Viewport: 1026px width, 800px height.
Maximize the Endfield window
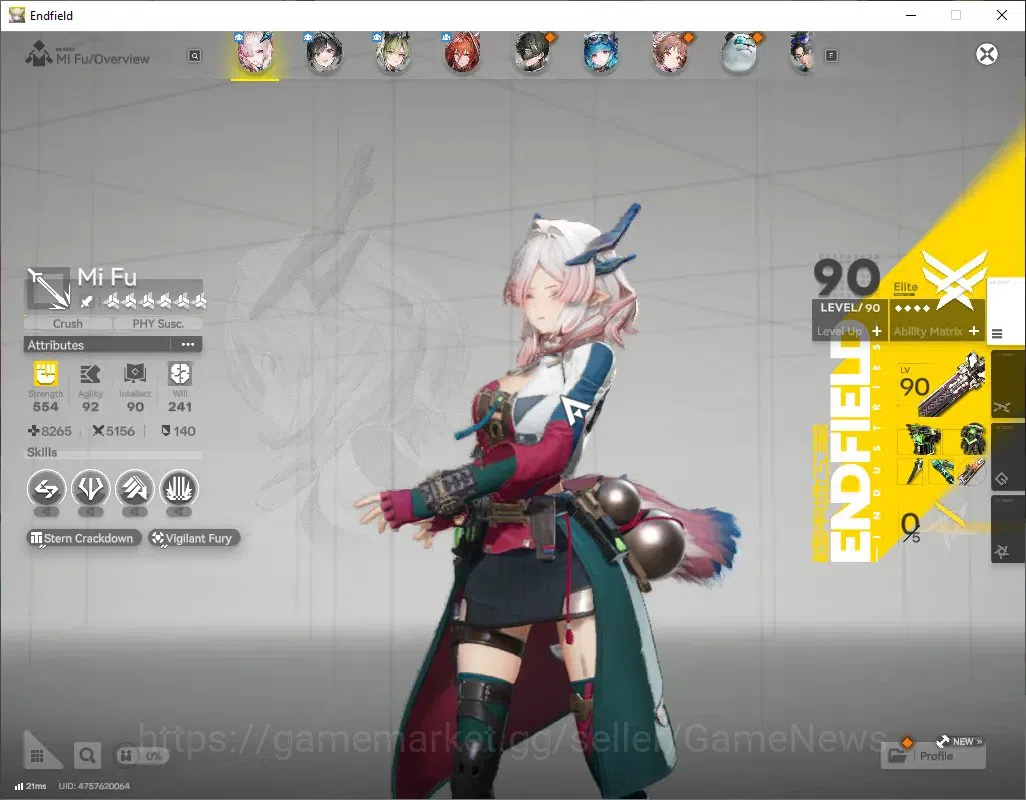(x=956, y=15)
